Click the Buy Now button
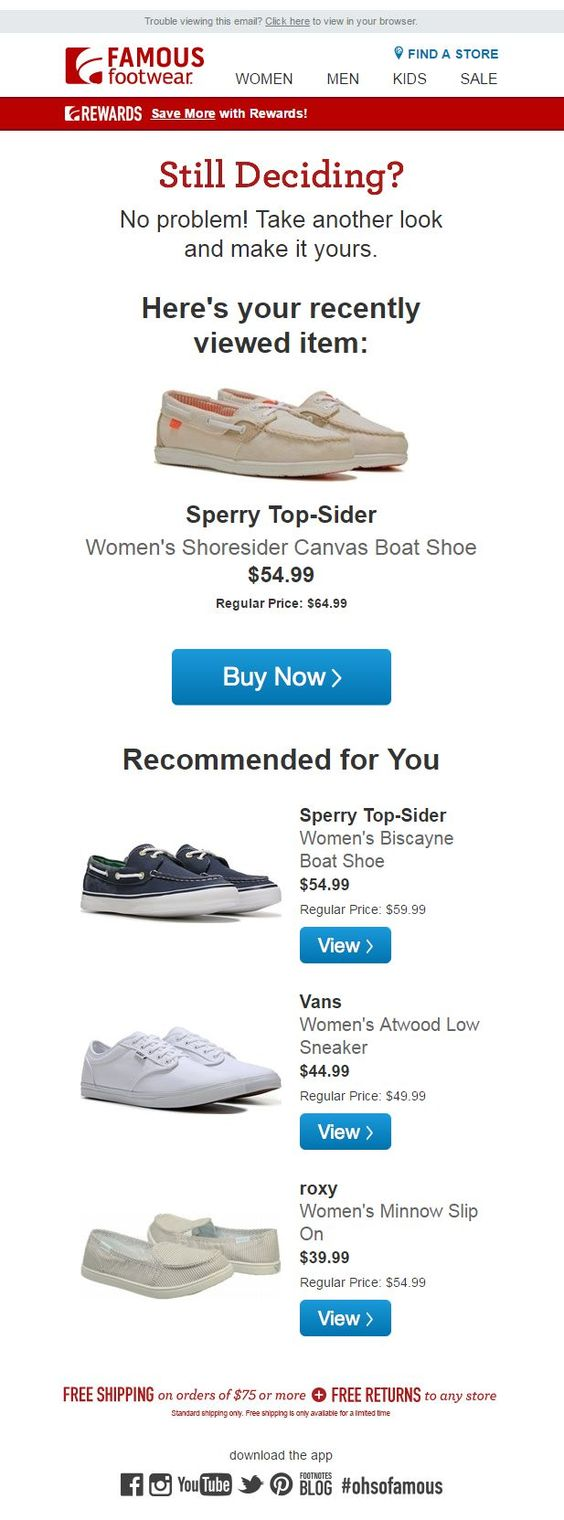This screenshot has height=1520, width=564. click(x=281, y=677)
